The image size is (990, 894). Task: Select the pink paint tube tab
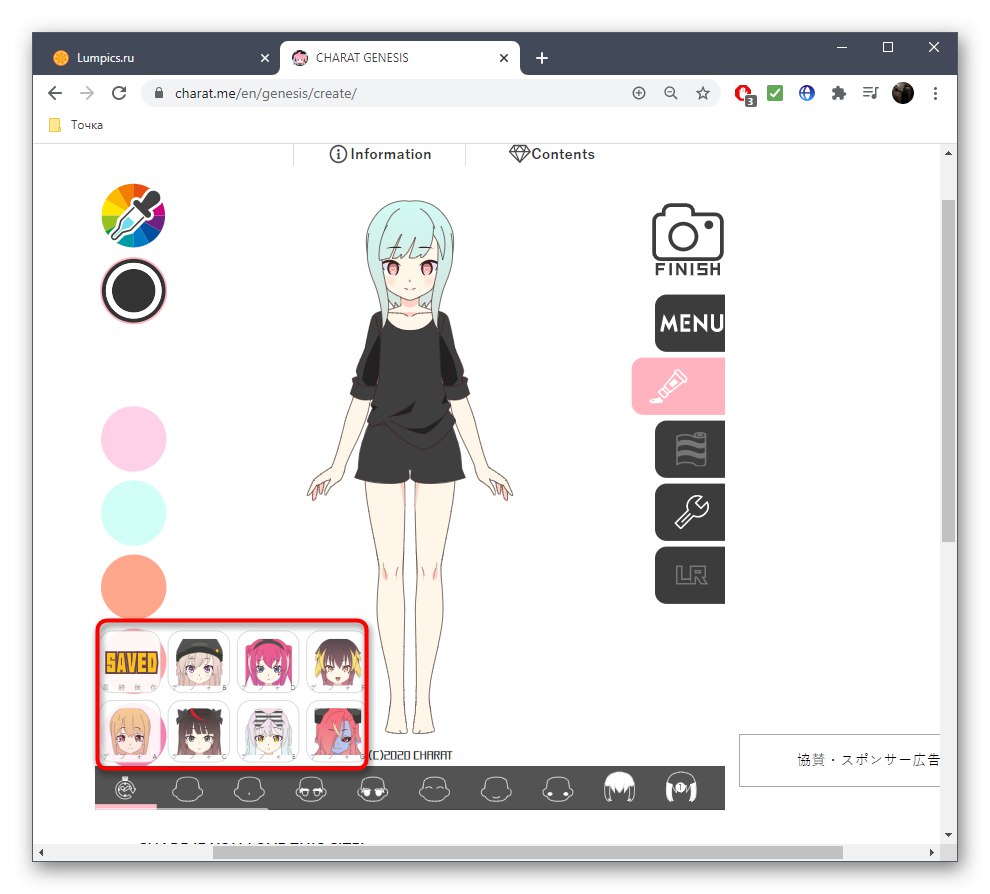click(x=678, y=386)
